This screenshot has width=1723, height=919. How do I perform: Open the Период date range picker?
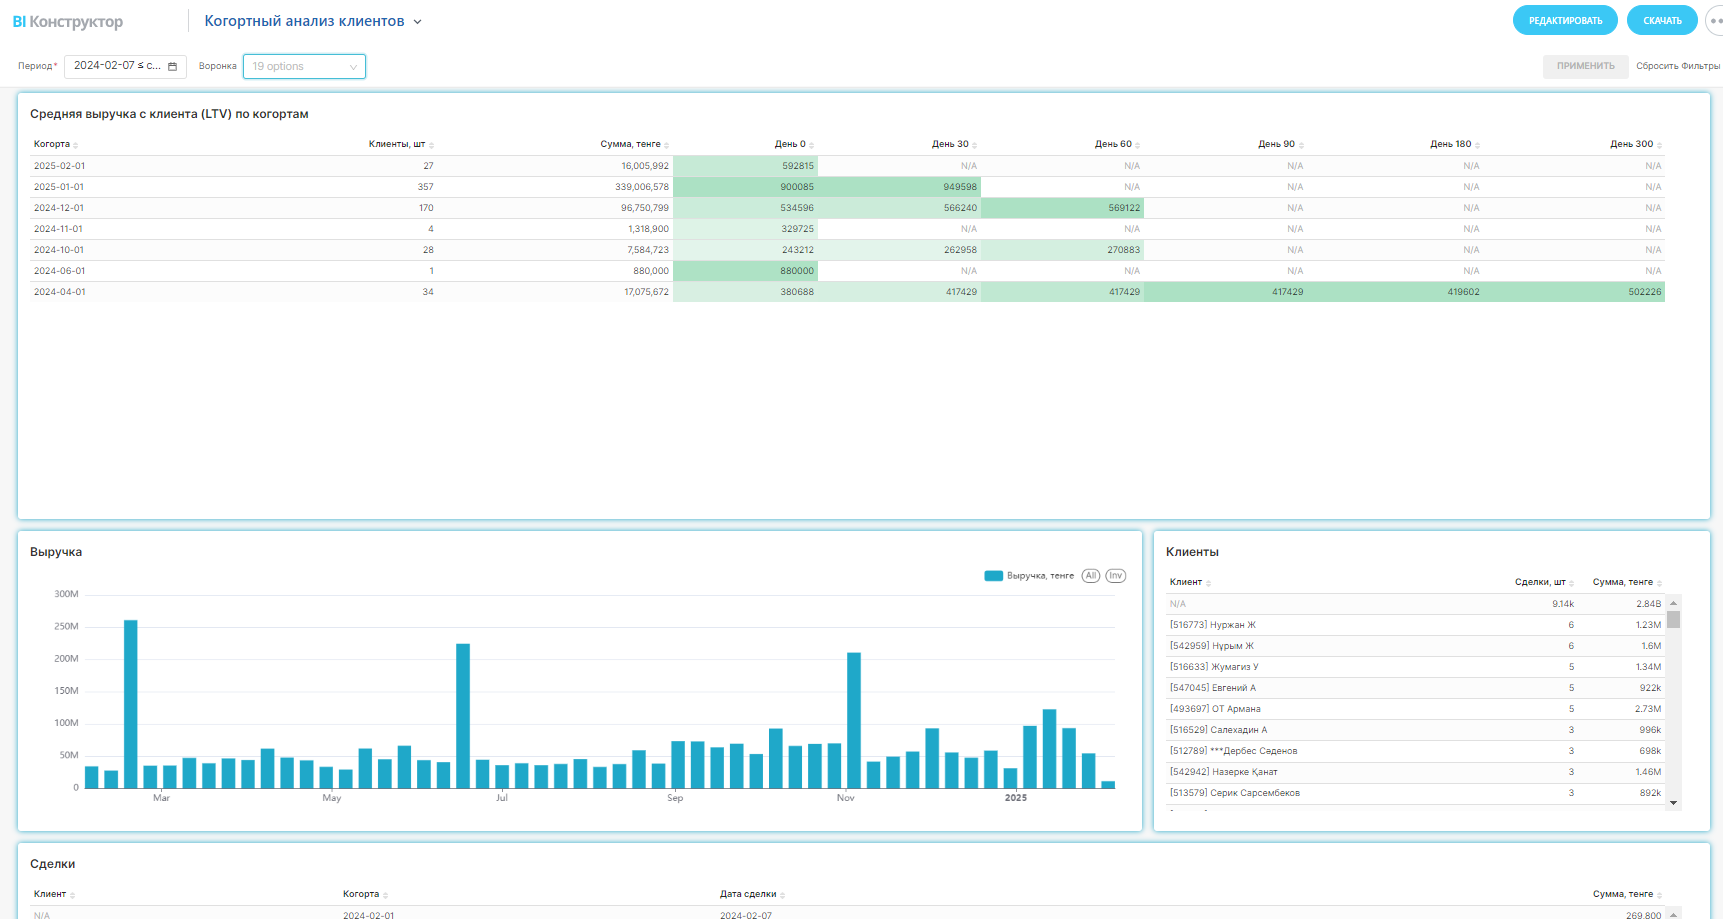click(x=117, y=67)
